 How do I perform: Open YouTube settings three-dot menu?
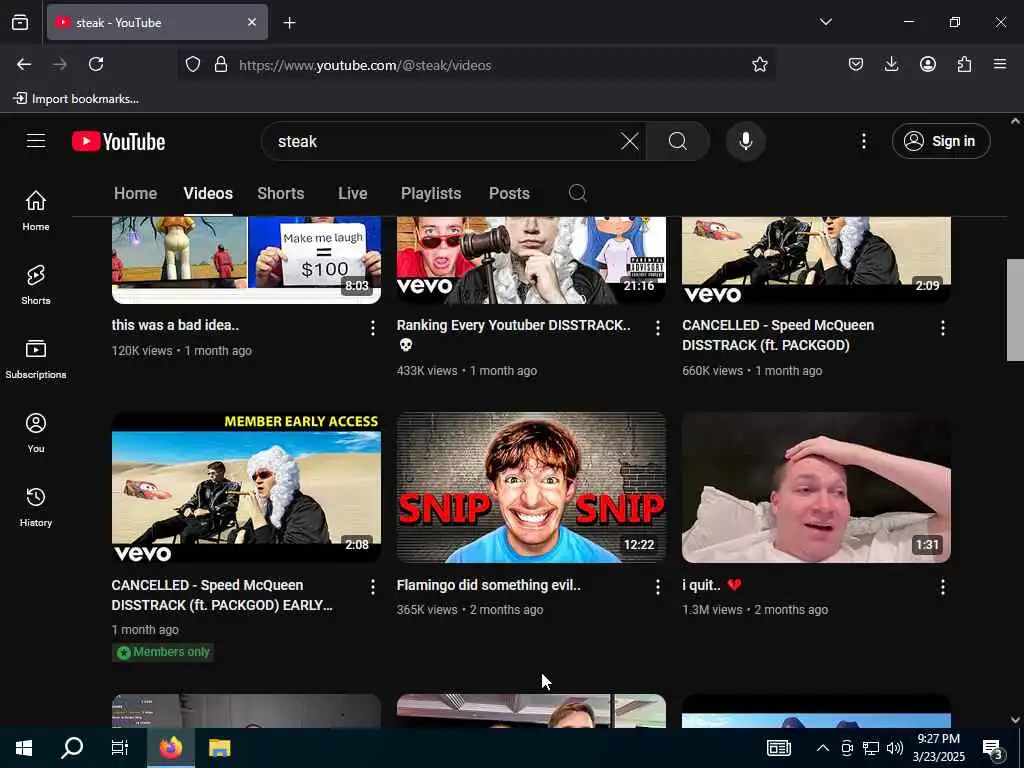863,141
